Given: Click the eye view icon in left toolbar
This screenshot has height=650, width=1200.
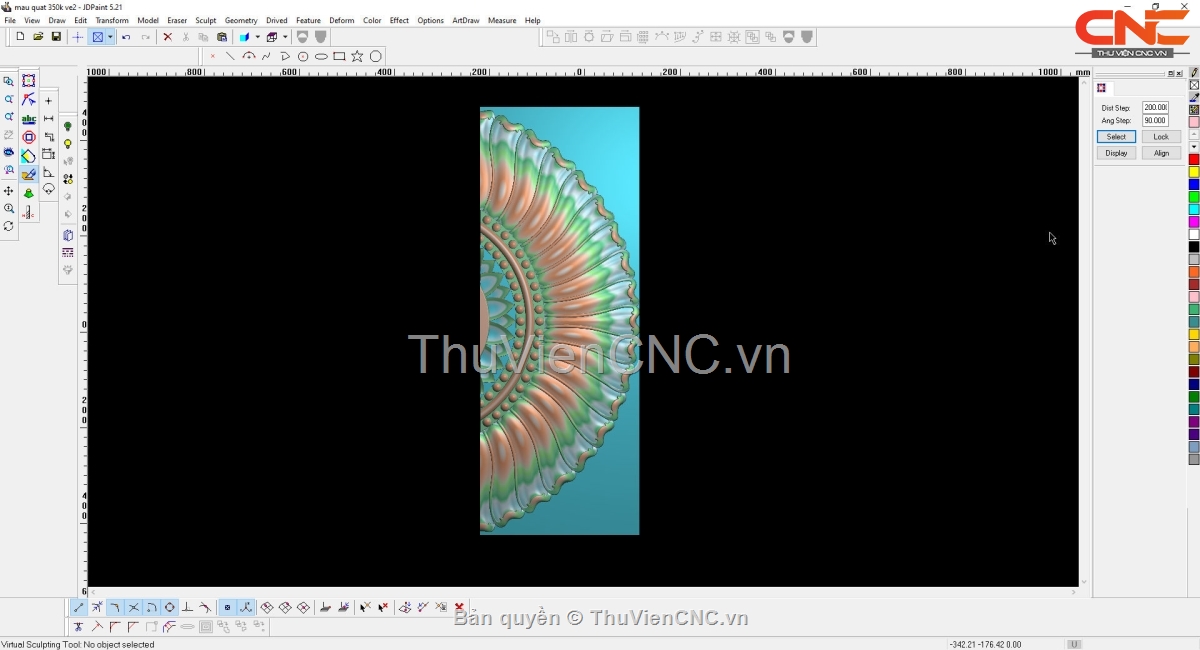Looking at the screenshot, I should [x=9, y=153].
